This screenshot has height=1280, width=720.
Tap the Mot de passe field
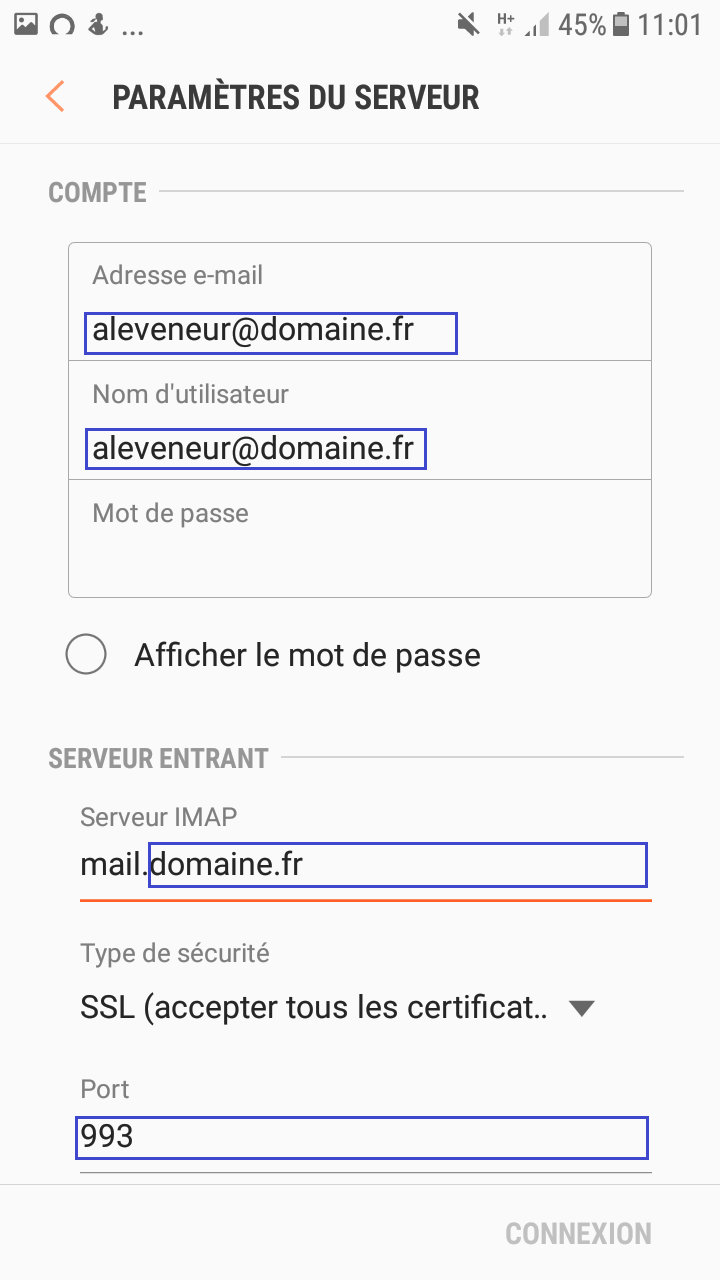360,538
